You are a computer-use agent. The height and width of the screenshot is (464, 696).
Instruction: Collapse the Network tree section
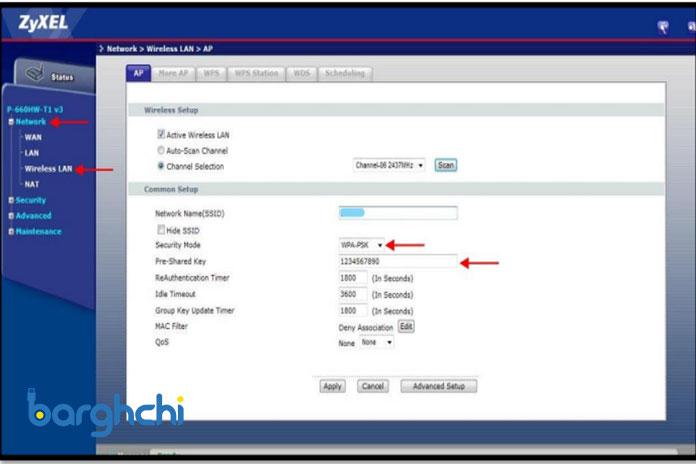point(11,122)
